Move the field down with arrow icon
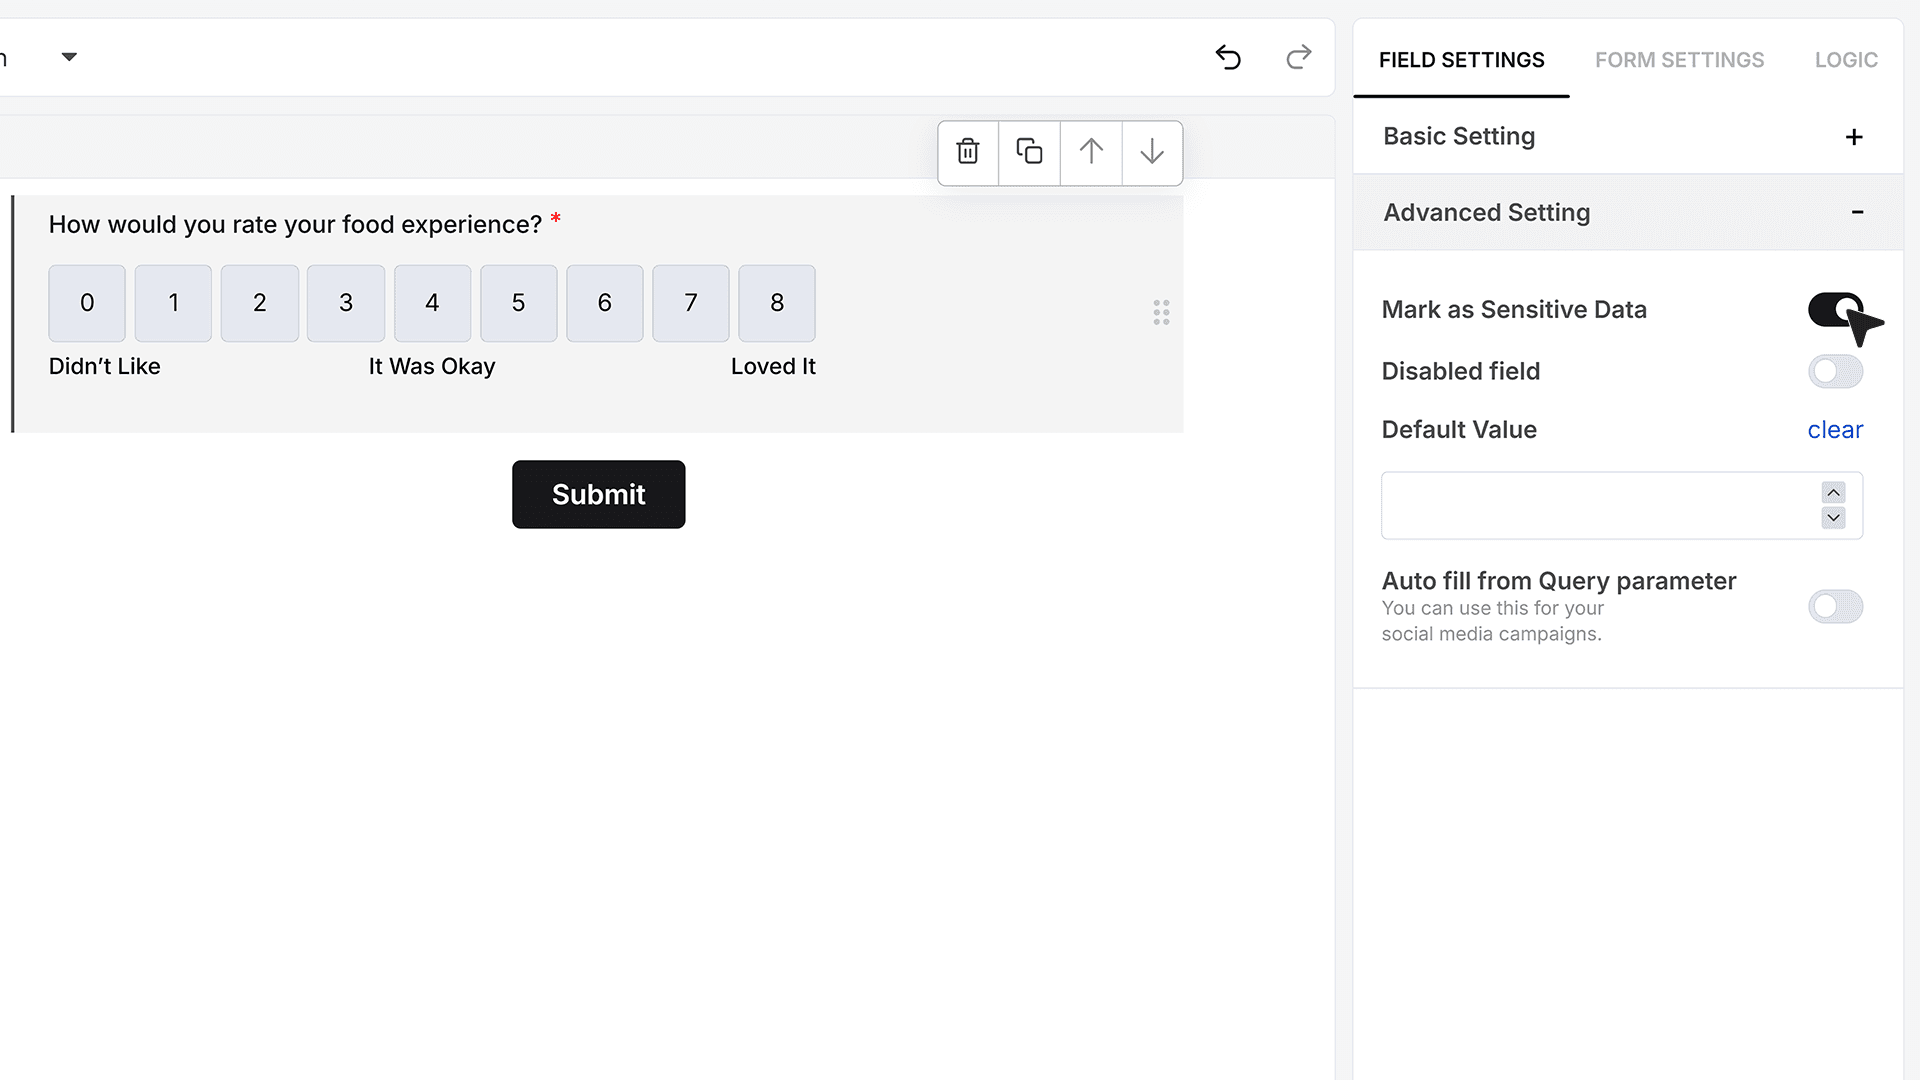Image resolution: width=1920 pixels, height=1080 pixels. (1152, 152)
